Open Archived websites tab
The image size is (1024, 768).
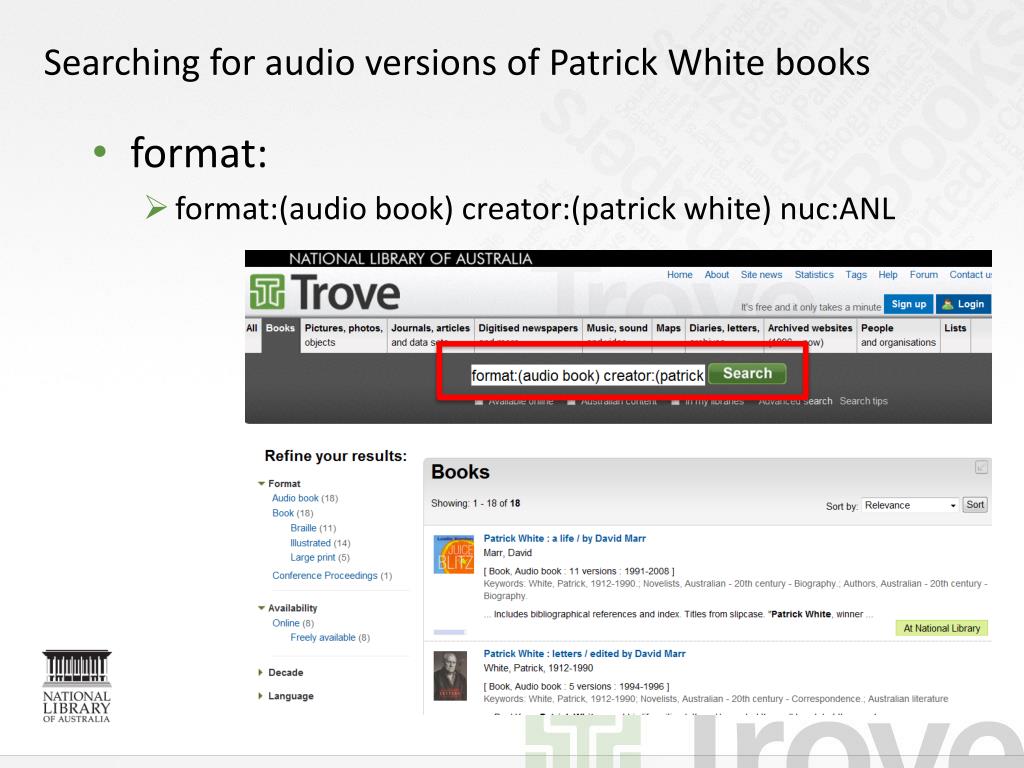point(810,336)
